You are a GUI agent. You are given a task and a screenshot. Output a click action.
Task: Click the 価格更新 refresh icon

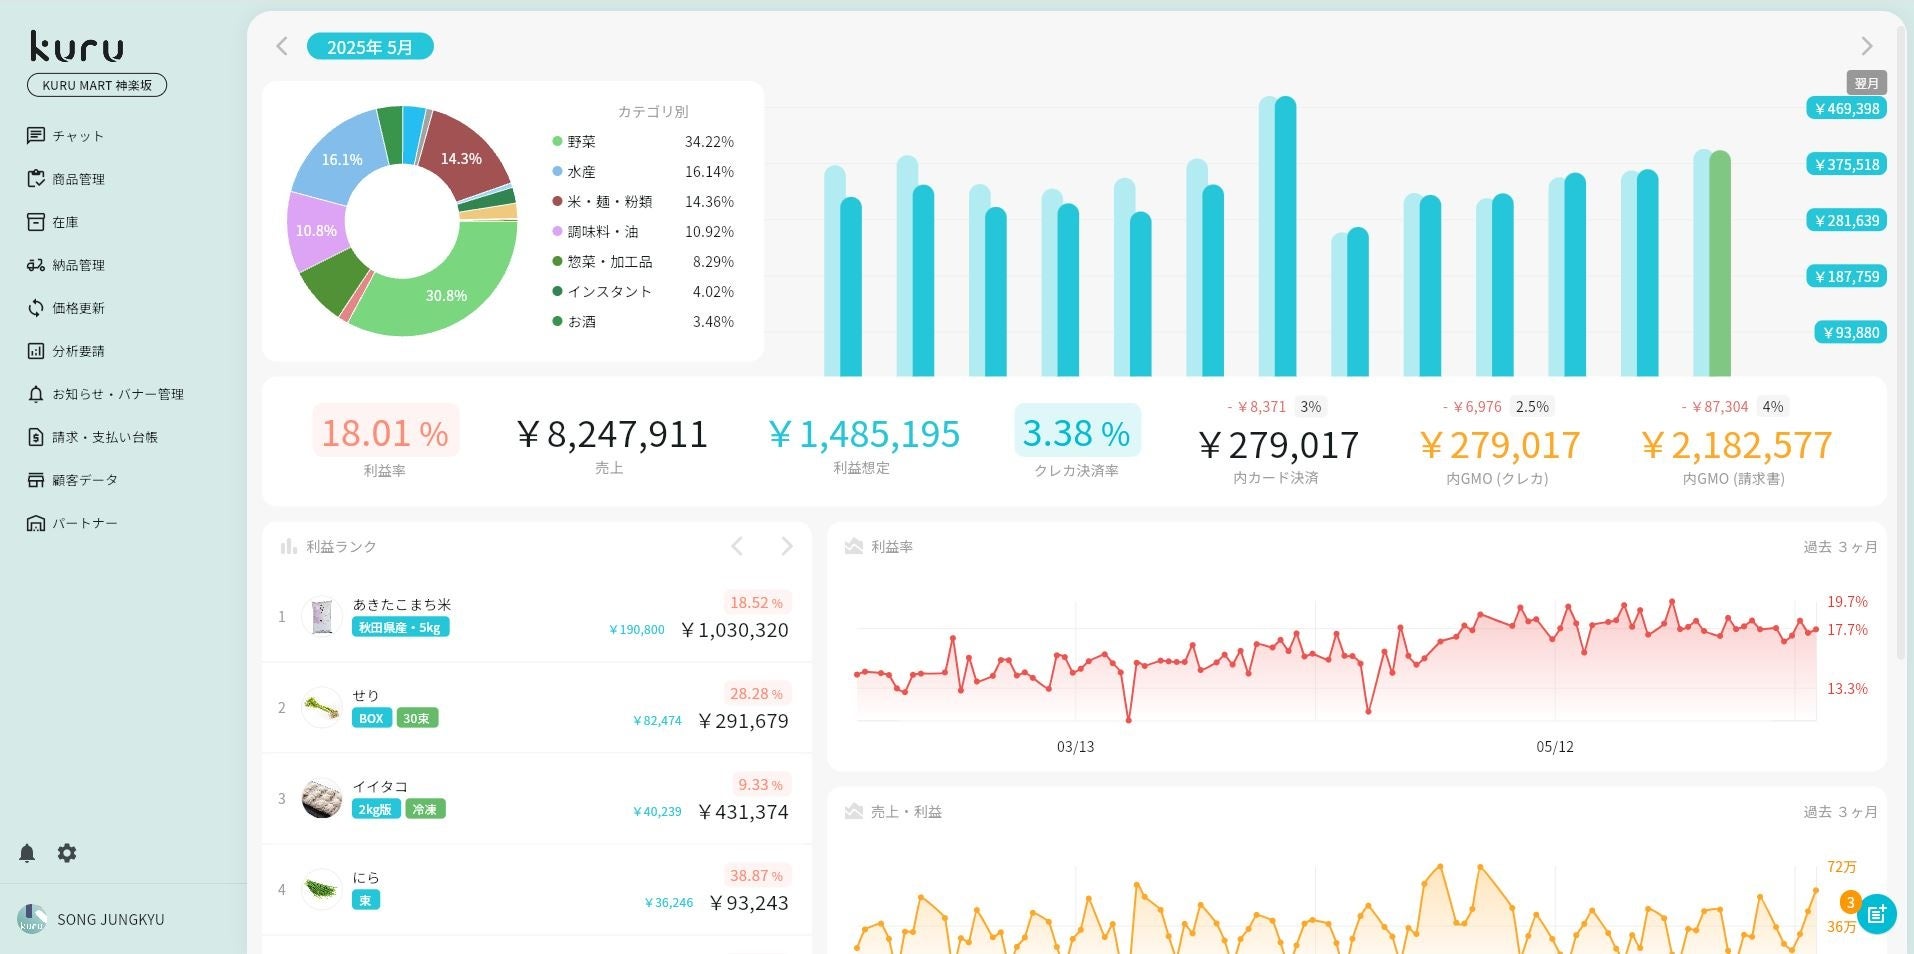pos(36,308)
